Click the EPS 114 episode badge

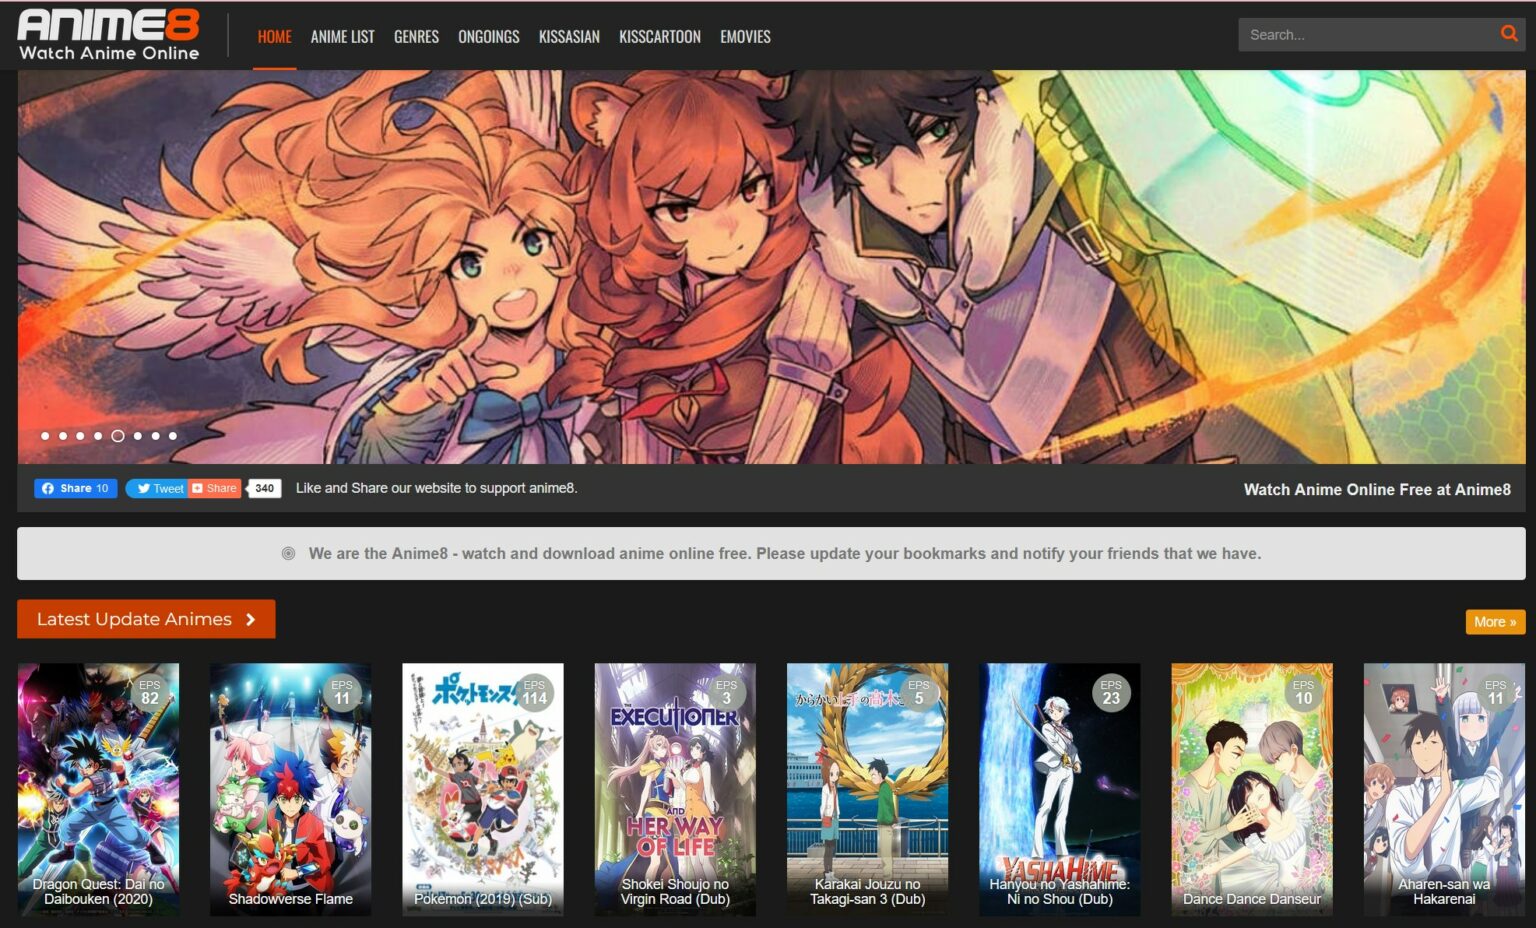(534, 693)
